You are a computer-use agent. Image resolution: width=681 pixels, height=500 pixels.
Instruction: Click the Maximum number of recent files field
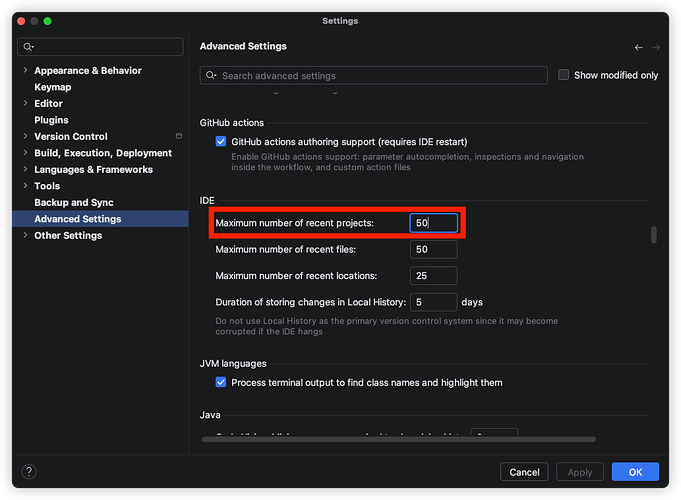click(433, 249)
